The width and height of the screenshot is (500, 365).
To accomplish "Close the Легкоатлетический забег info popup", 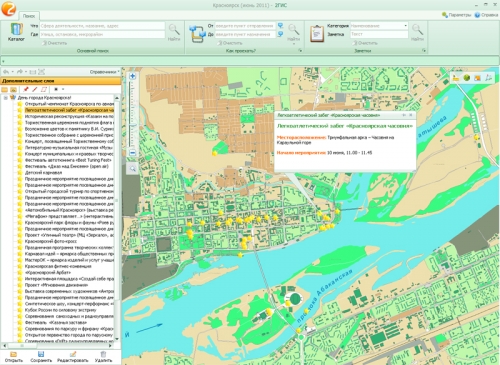I will (411, 115).
